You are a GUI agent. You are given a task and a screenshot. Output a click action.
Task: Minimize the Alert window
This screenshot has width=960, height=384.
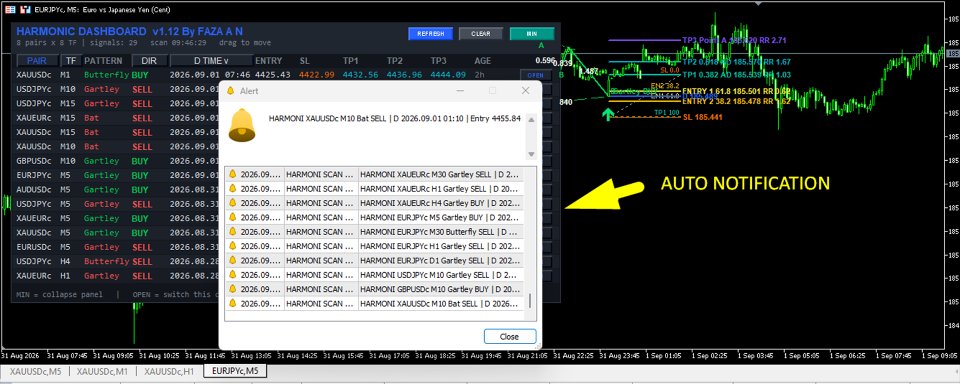(460, 91)
